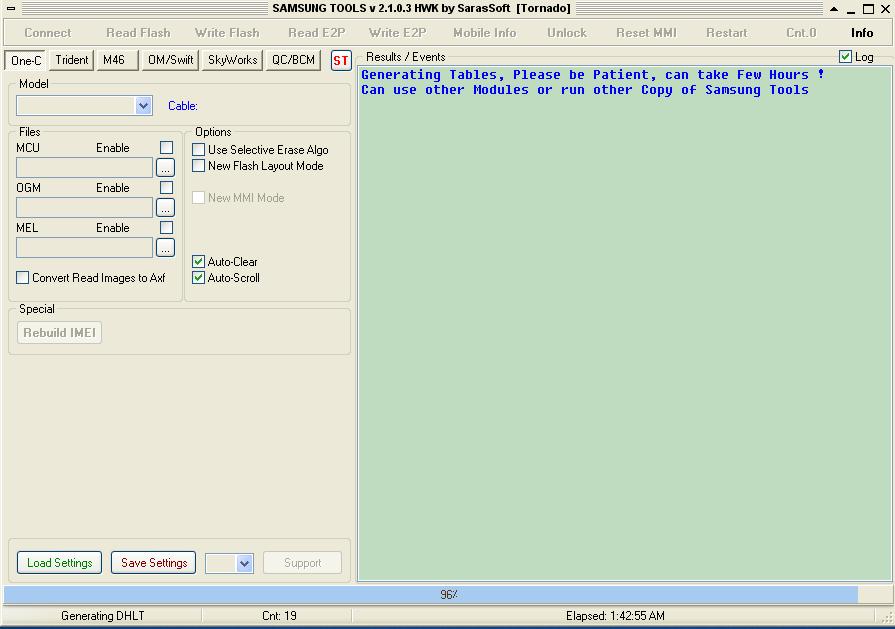Click the Write Flash toolbar button

tap(227, 33)
